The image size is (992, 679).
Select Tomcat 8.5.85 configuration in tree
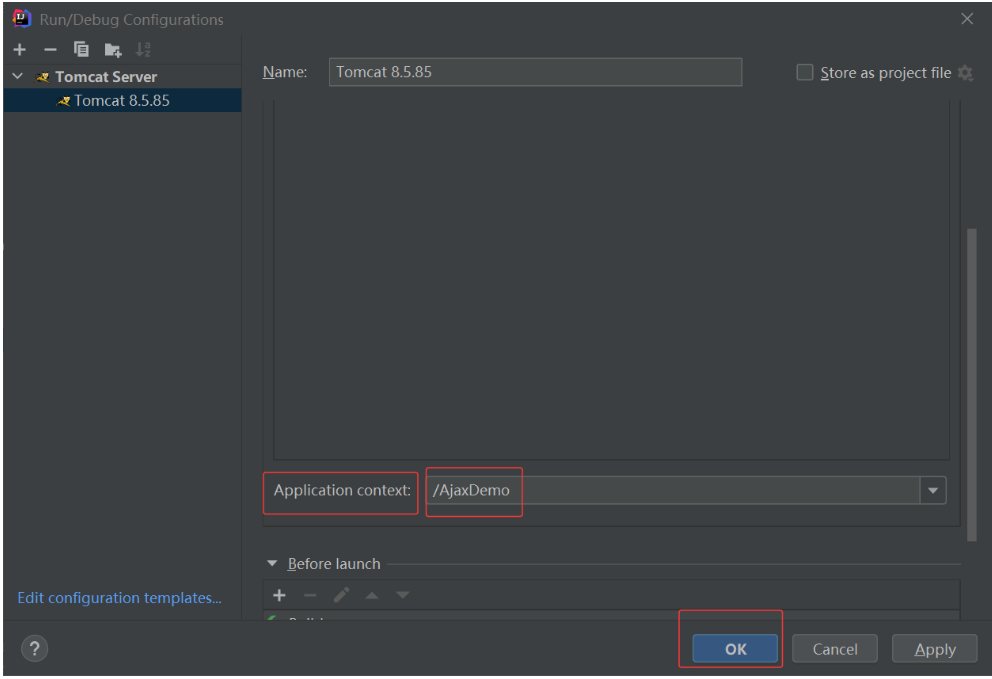tap(122, 101)
